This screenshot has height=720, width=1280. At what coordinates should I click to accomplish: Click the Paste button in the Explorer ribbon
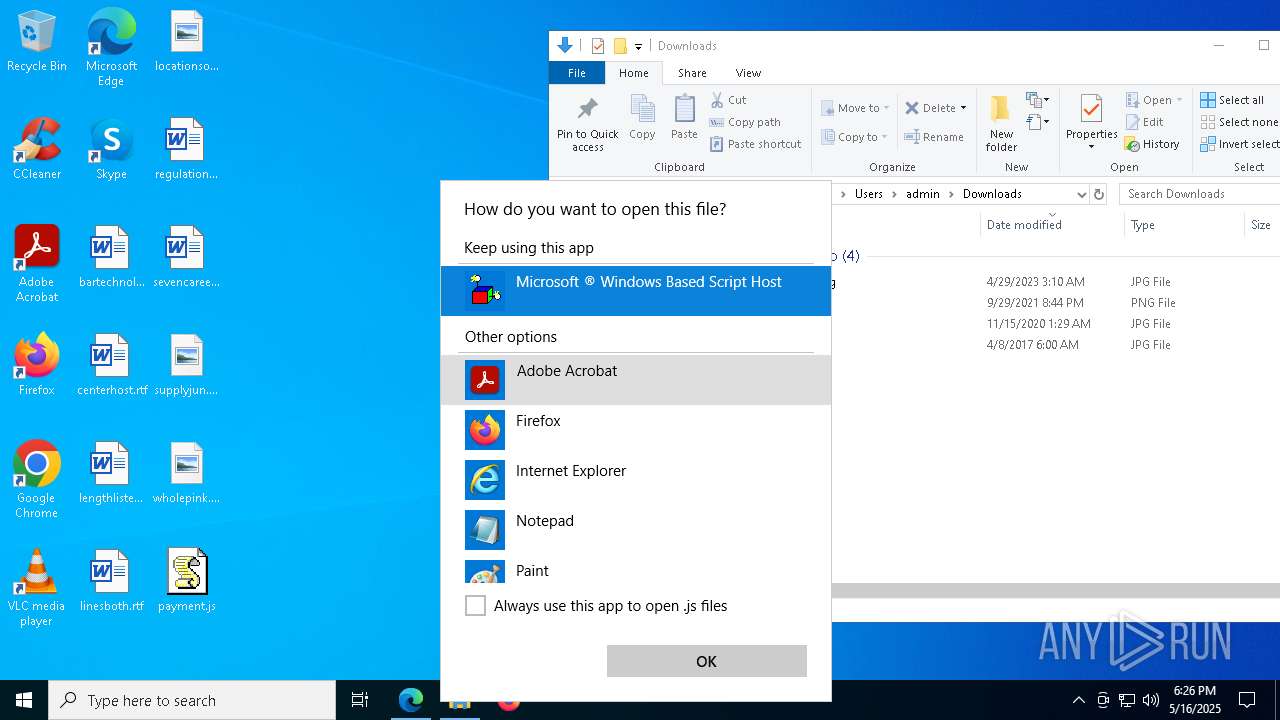tap(684, 118)
